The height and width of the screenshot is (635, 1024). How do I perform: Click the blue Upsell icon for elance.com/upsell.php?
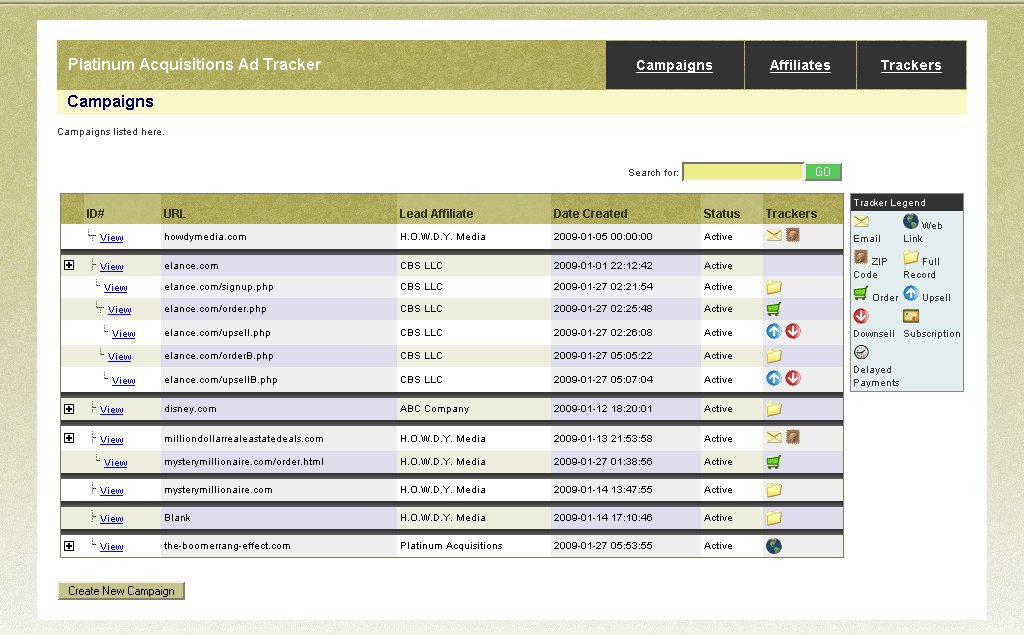point(774,332)
